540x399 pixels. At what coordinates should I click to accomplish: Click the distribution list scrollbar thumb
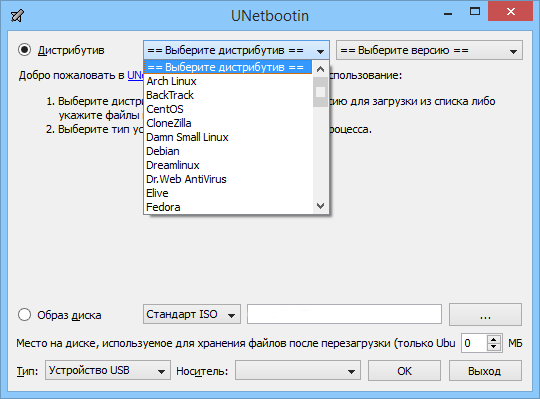320,92
